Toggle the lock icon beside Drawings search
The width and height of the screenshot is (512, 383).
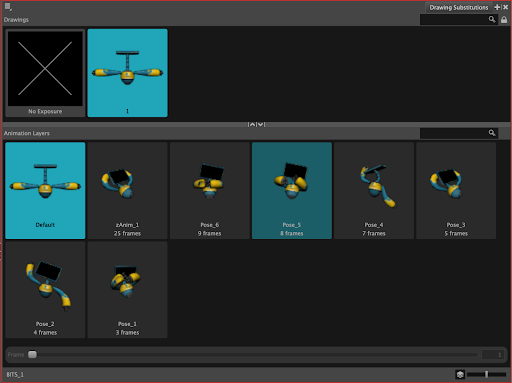click(x=504, y=20)
